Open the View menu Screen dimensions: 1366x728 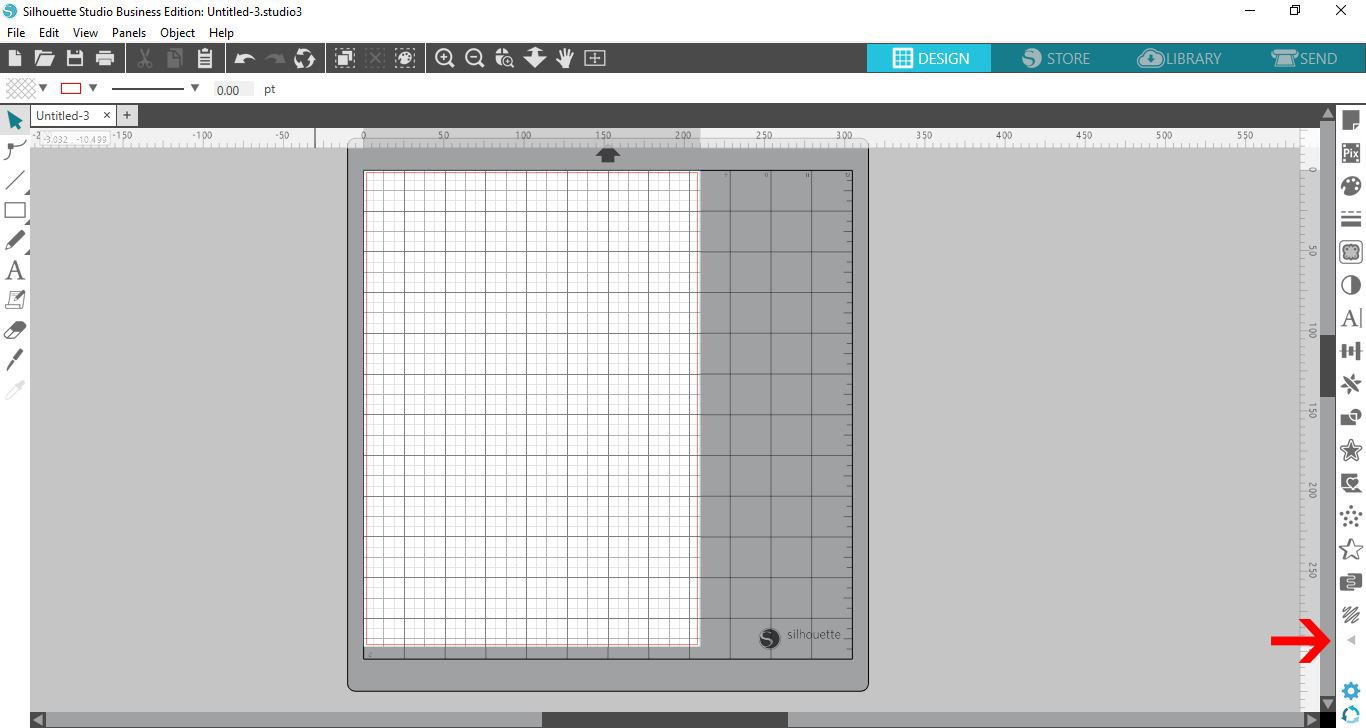coord(85,33)
